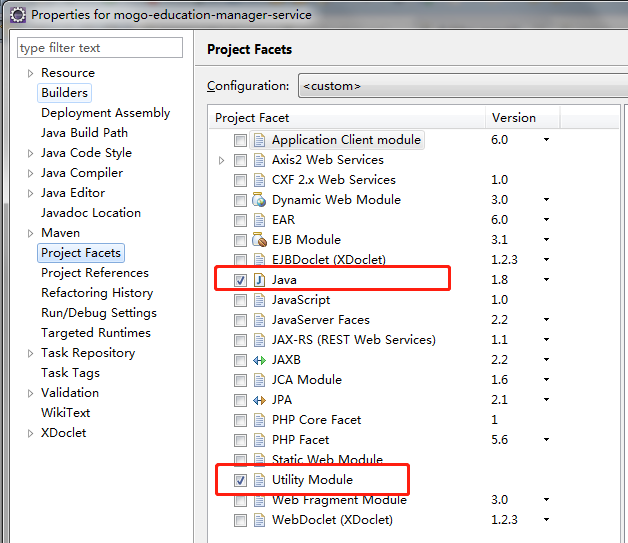Click the CXF 2.x Web Services icon
The image size is (628, 543).
click(259, 180)
